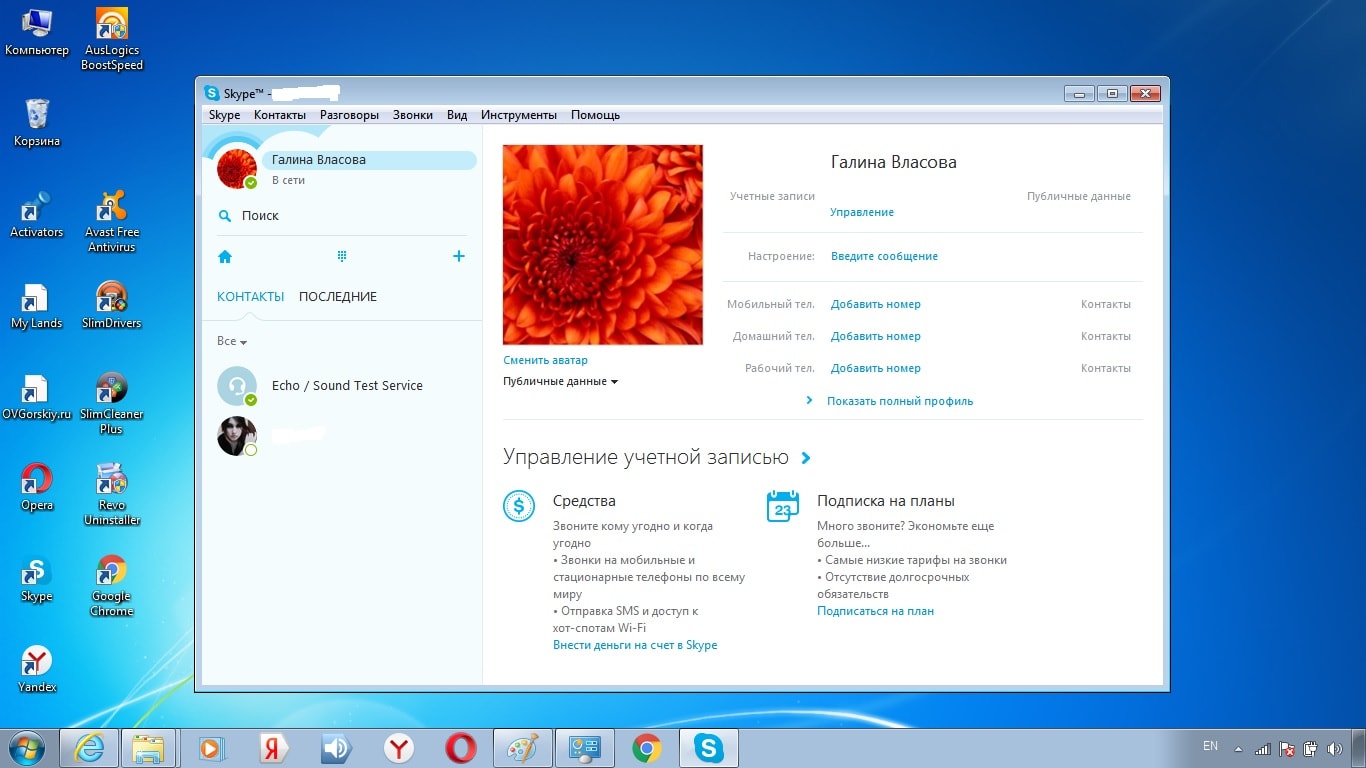The width and height of the screenshot is (1366, 768).
Task: Expand Показать полный профиль arrow
Action: click(809, 401)
